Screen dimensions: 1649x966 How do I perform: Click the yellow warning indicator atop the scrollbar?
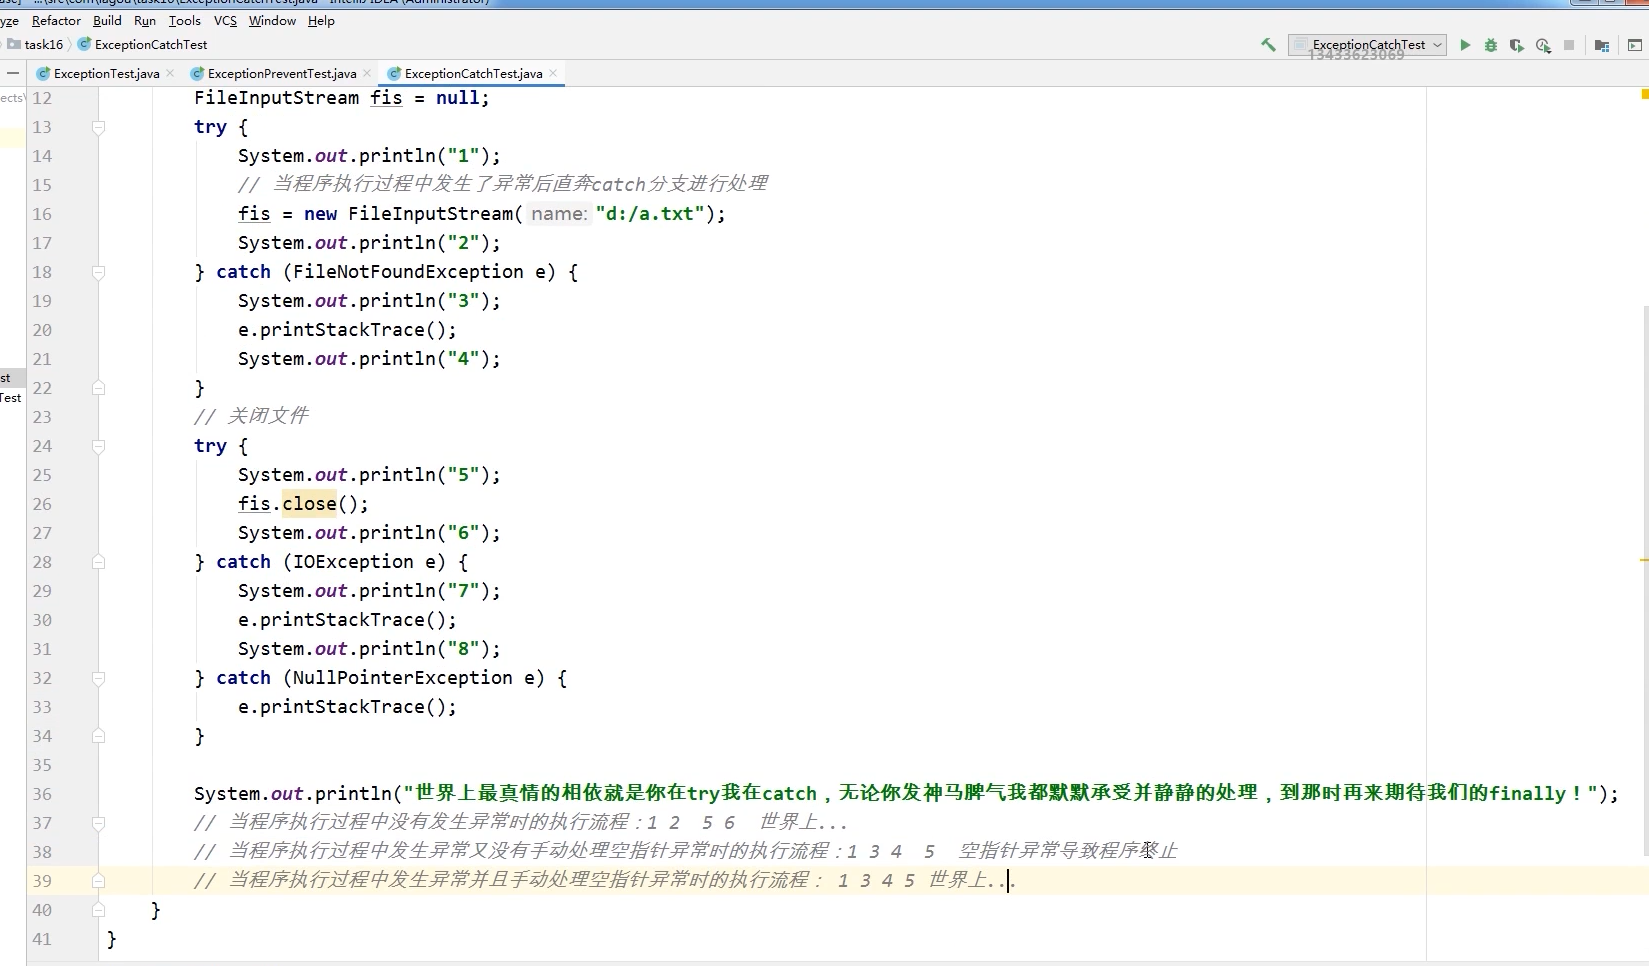[x=1644, y=94]
